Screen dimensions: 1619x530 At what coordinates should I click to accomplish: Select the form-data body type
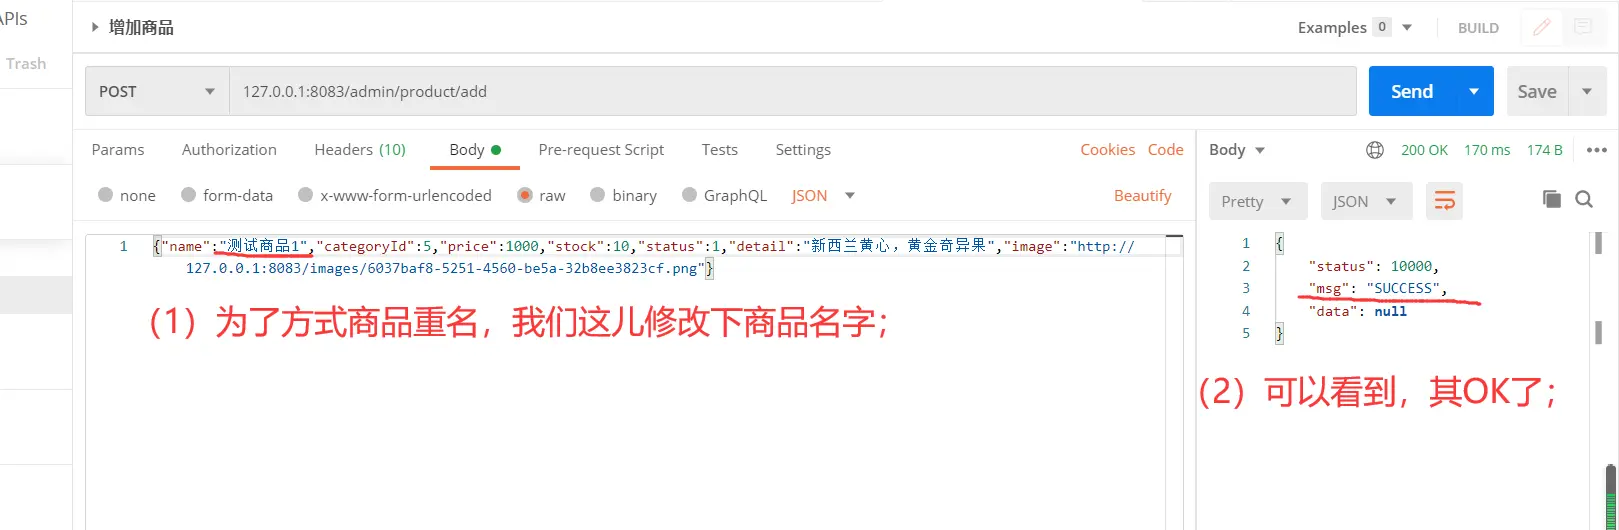(227, 195)
